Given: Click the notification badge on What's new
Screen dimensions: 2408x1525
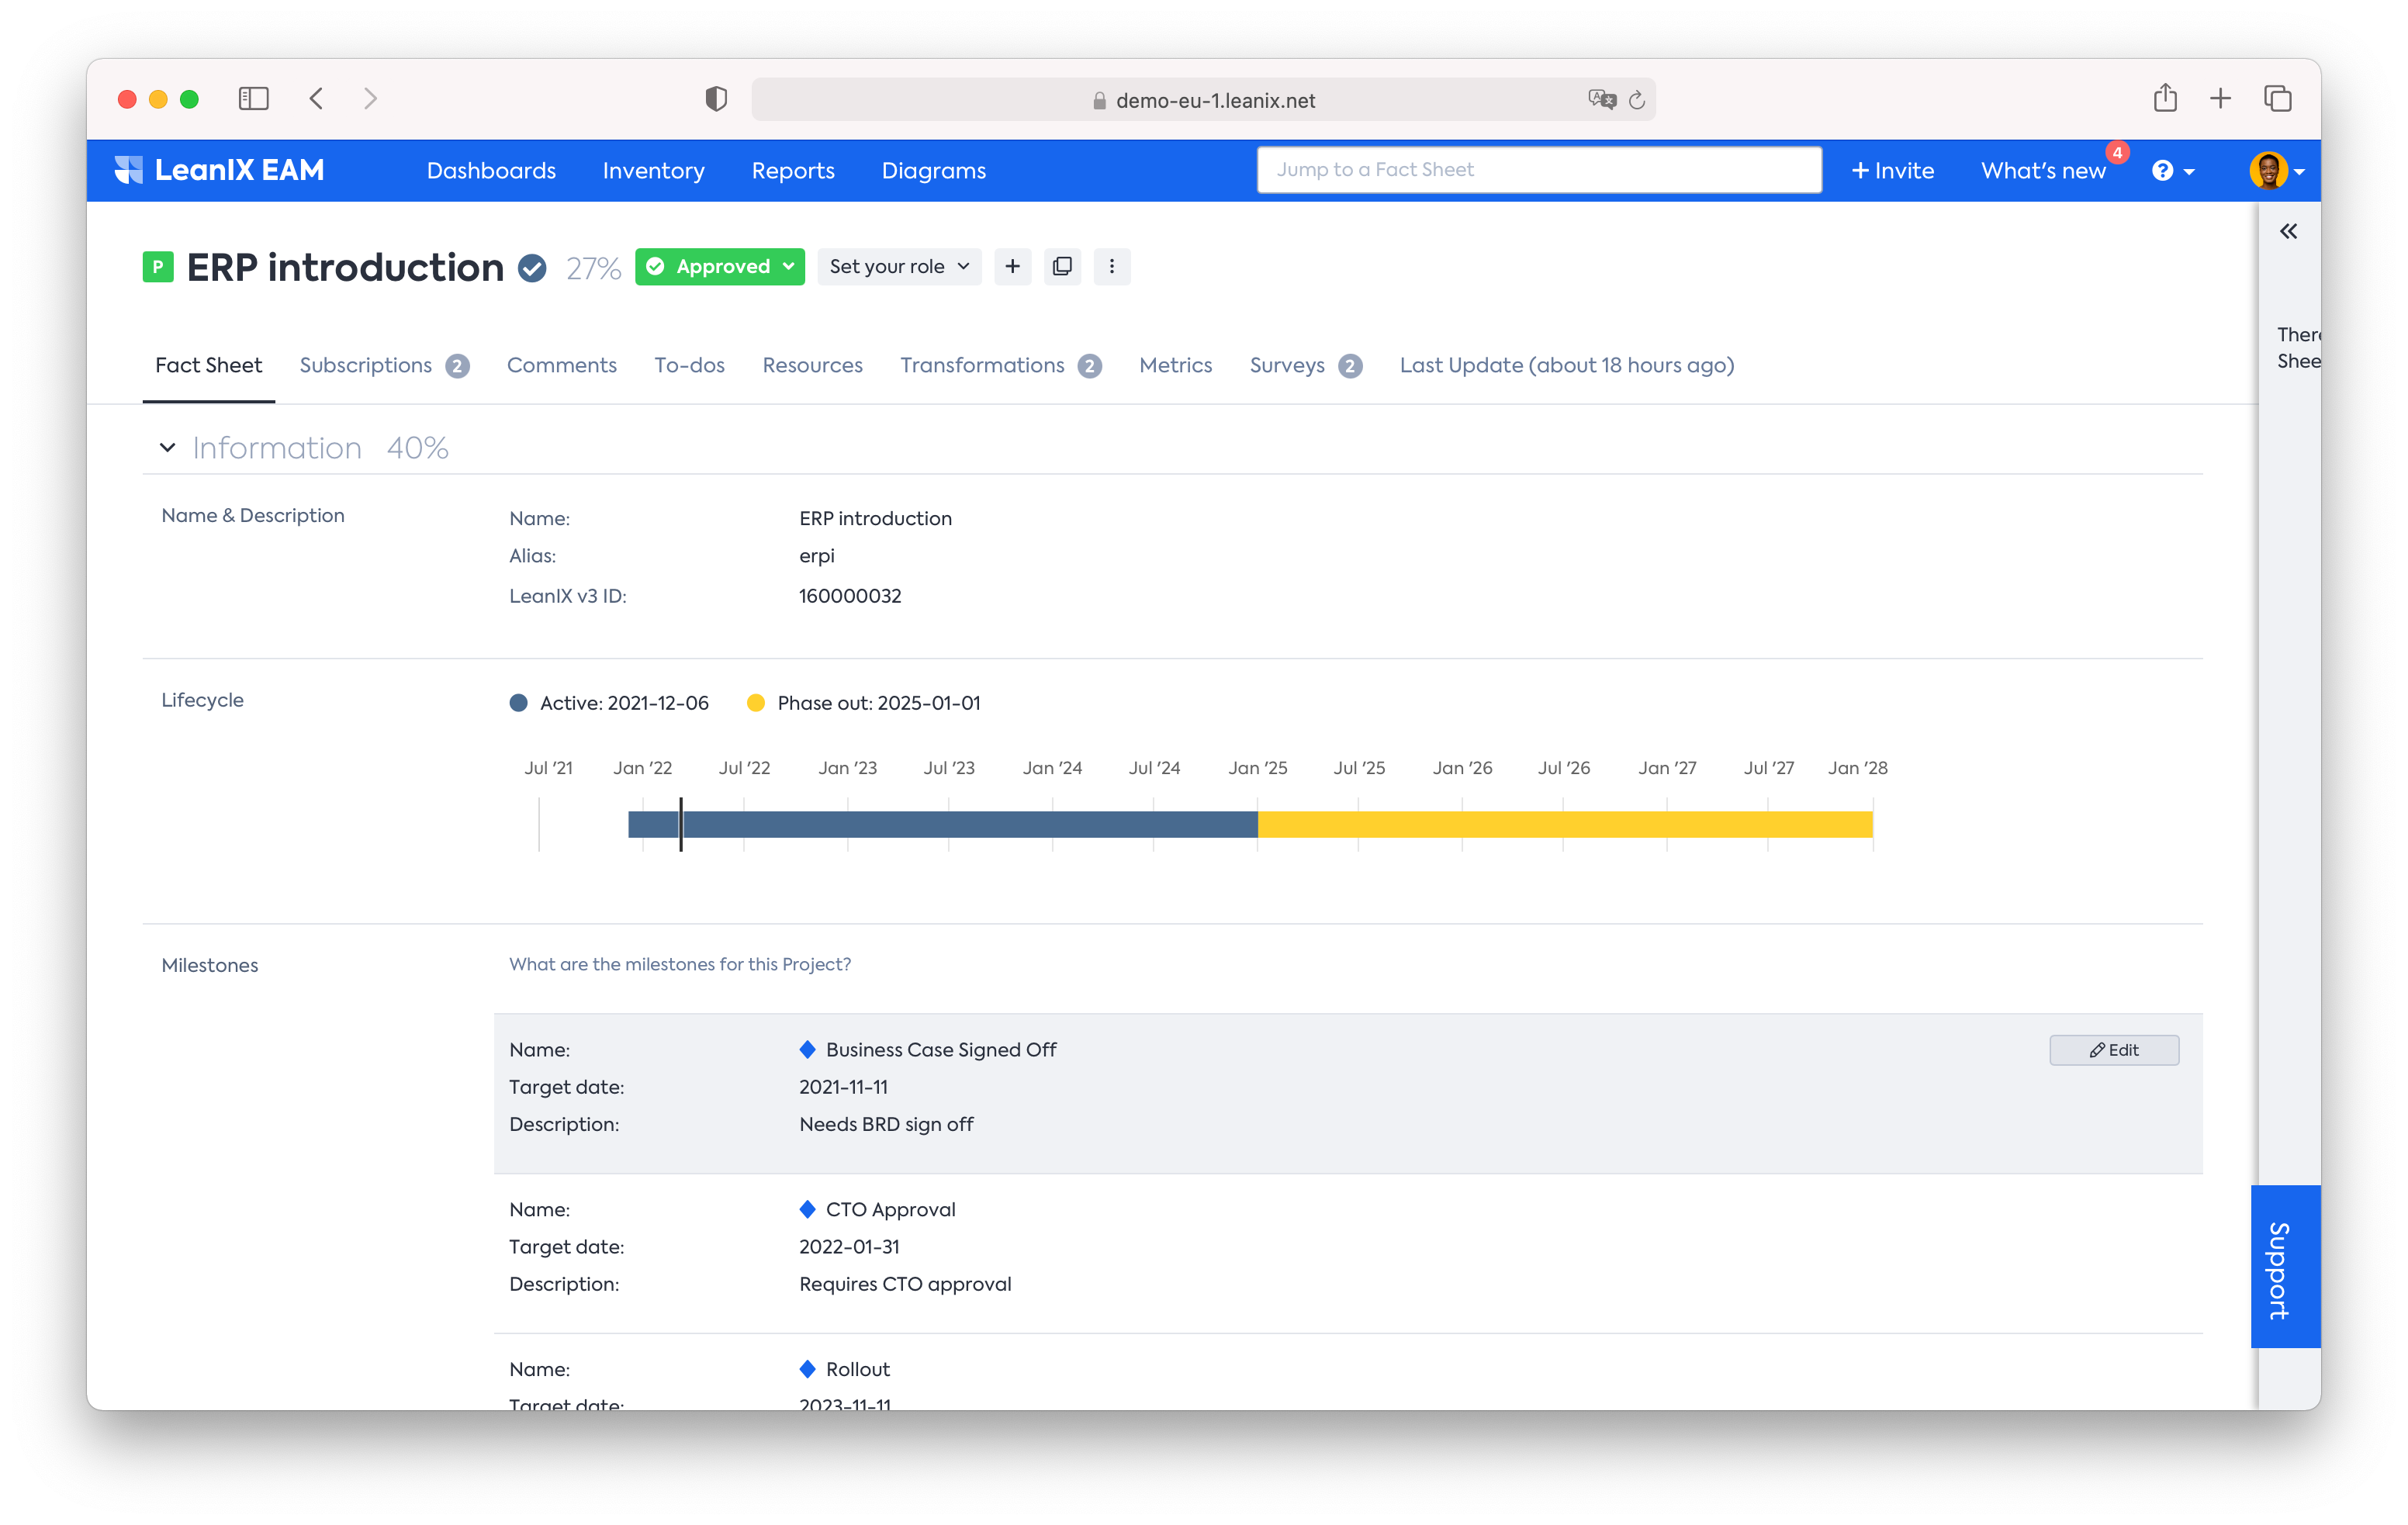Looking at the screenshot, I should point(2117,153).
